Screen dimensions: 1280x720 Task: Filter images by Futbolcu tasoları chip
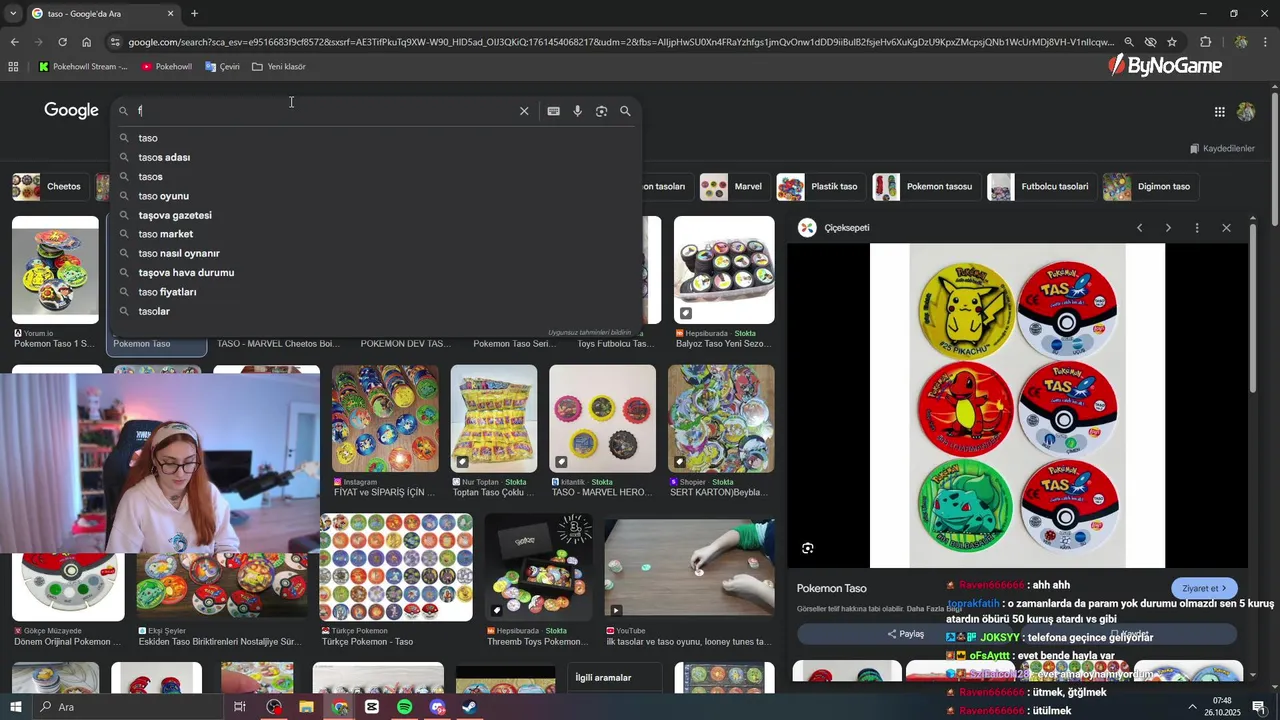tap(1040, 187)
